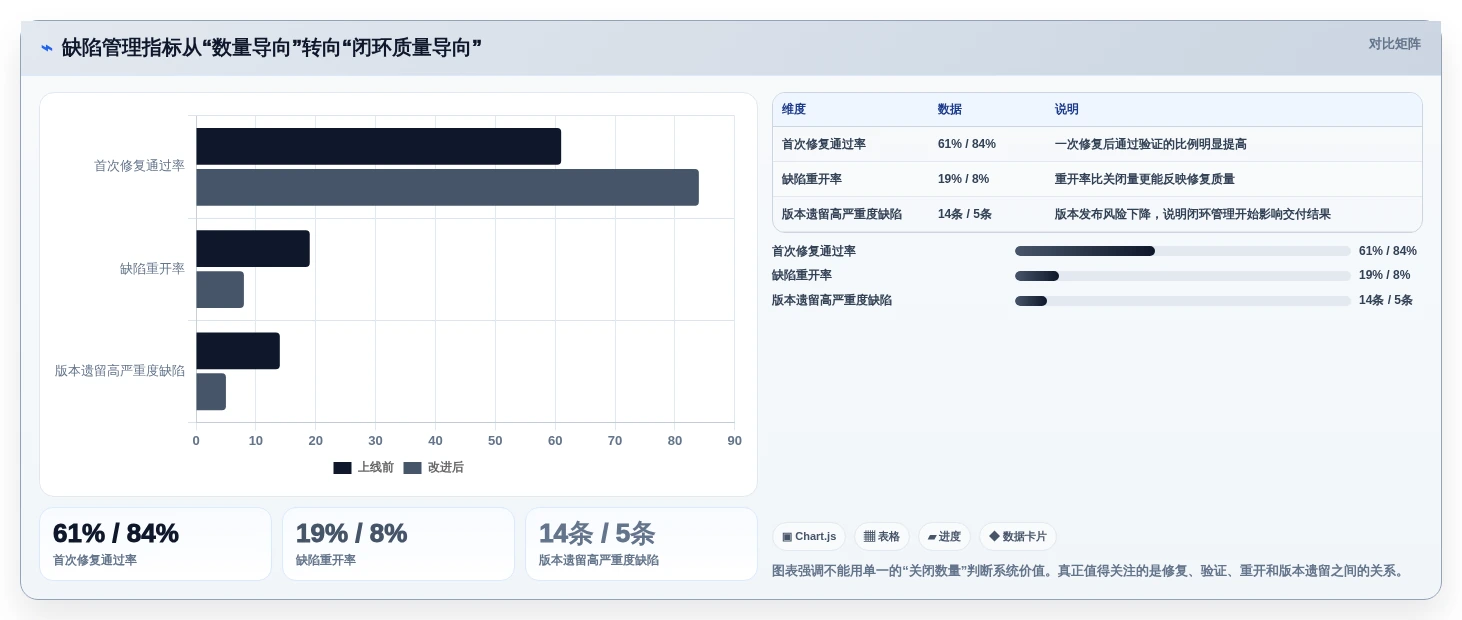Click the dark 上线前 legend color box

[342, 468]
